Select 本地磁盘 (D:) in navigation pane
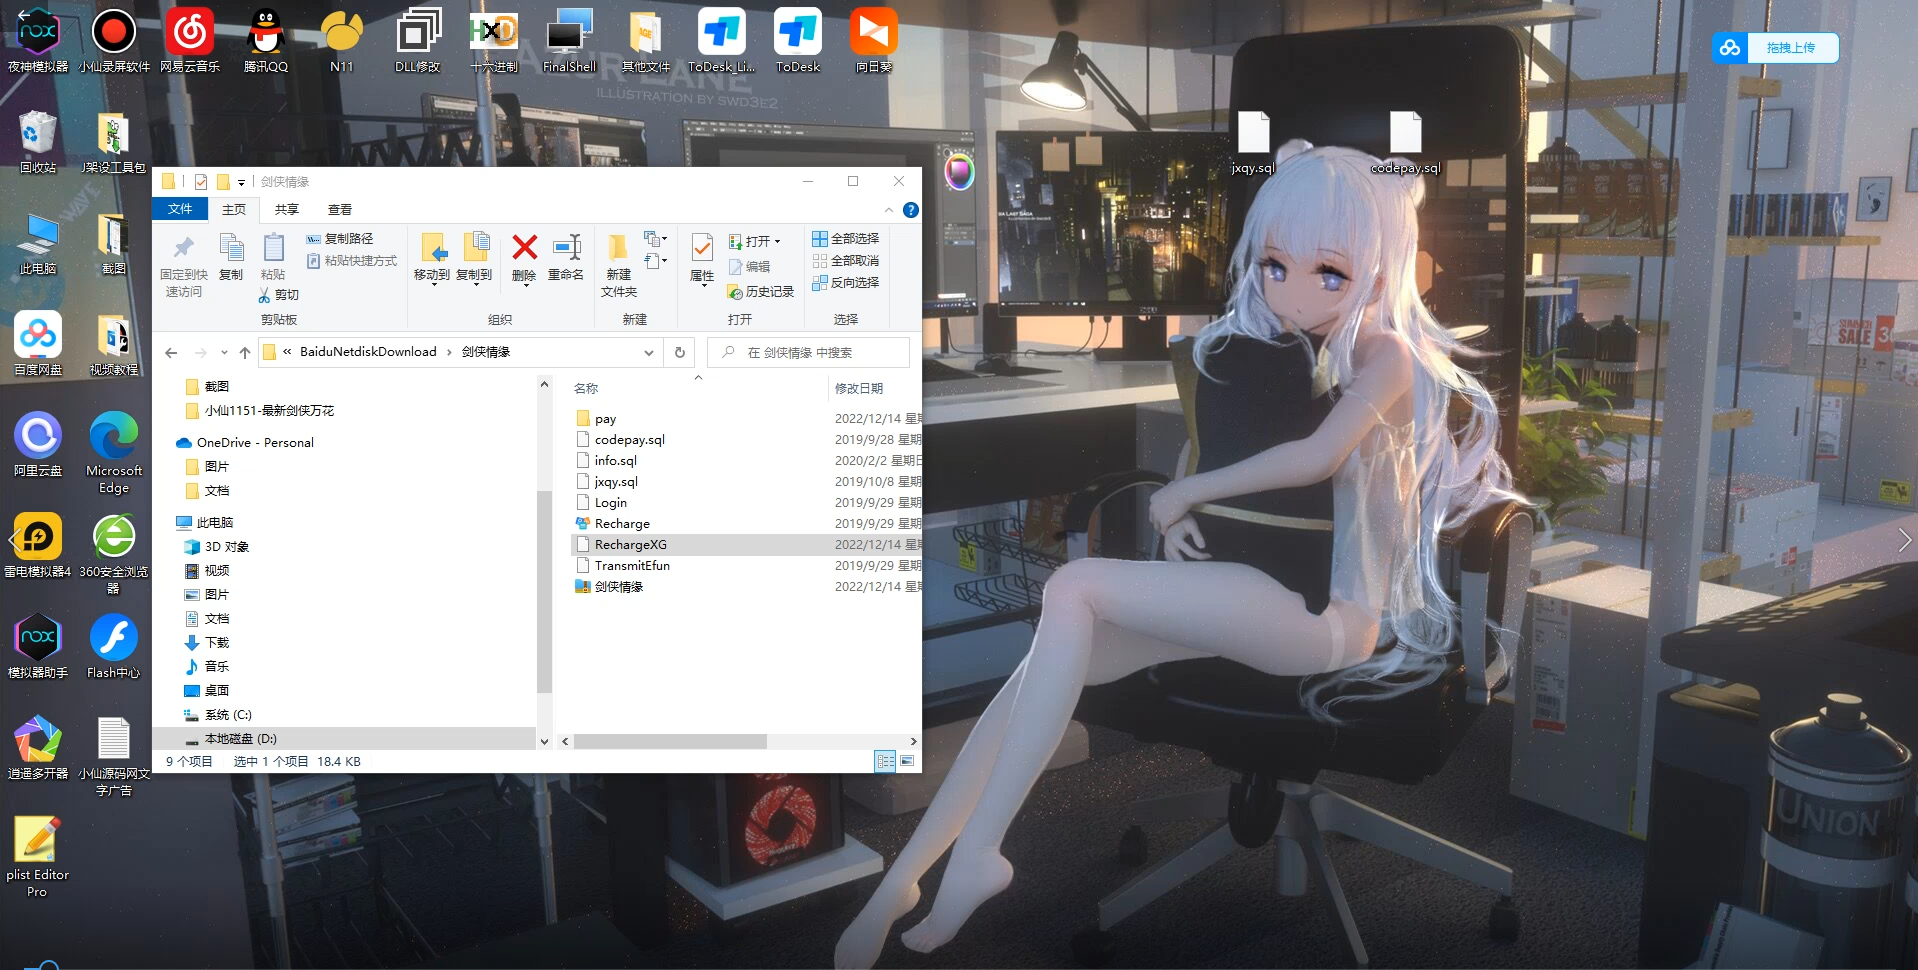The width and height of the screenshot is (1918, 970). click(344, 738)
